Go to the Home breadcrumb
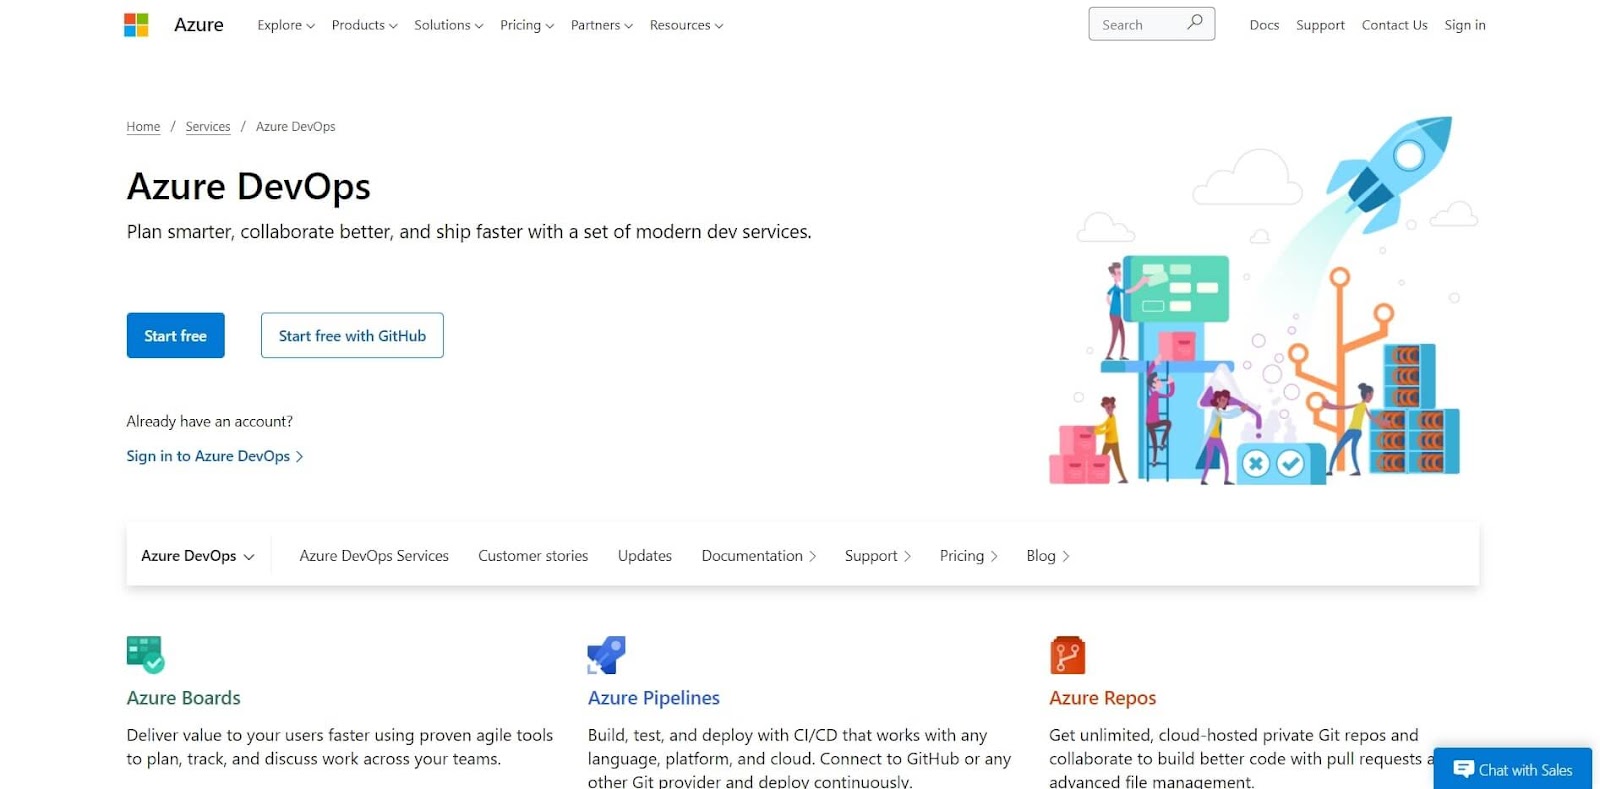1600x789 pixels. click(143, 127)
